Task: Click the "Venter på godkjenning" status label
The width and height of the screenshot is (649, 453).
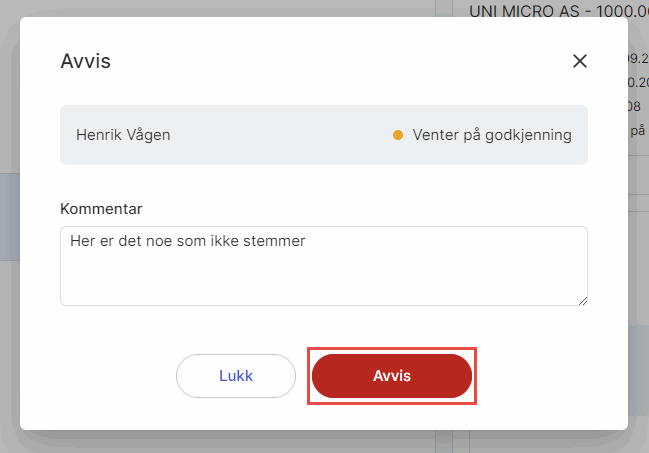Action: (492, 135)
